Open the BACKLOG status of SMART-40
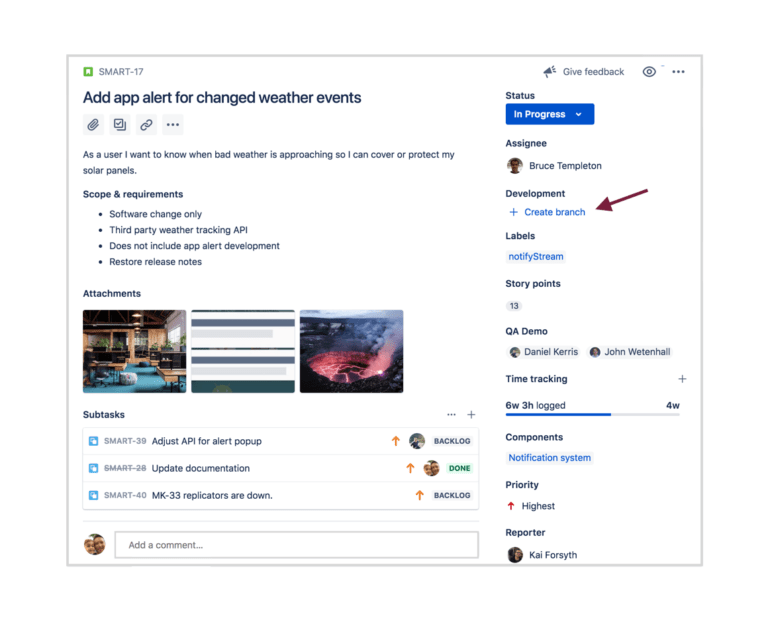The height and width of the screenshot is (622, 768). 452,496
